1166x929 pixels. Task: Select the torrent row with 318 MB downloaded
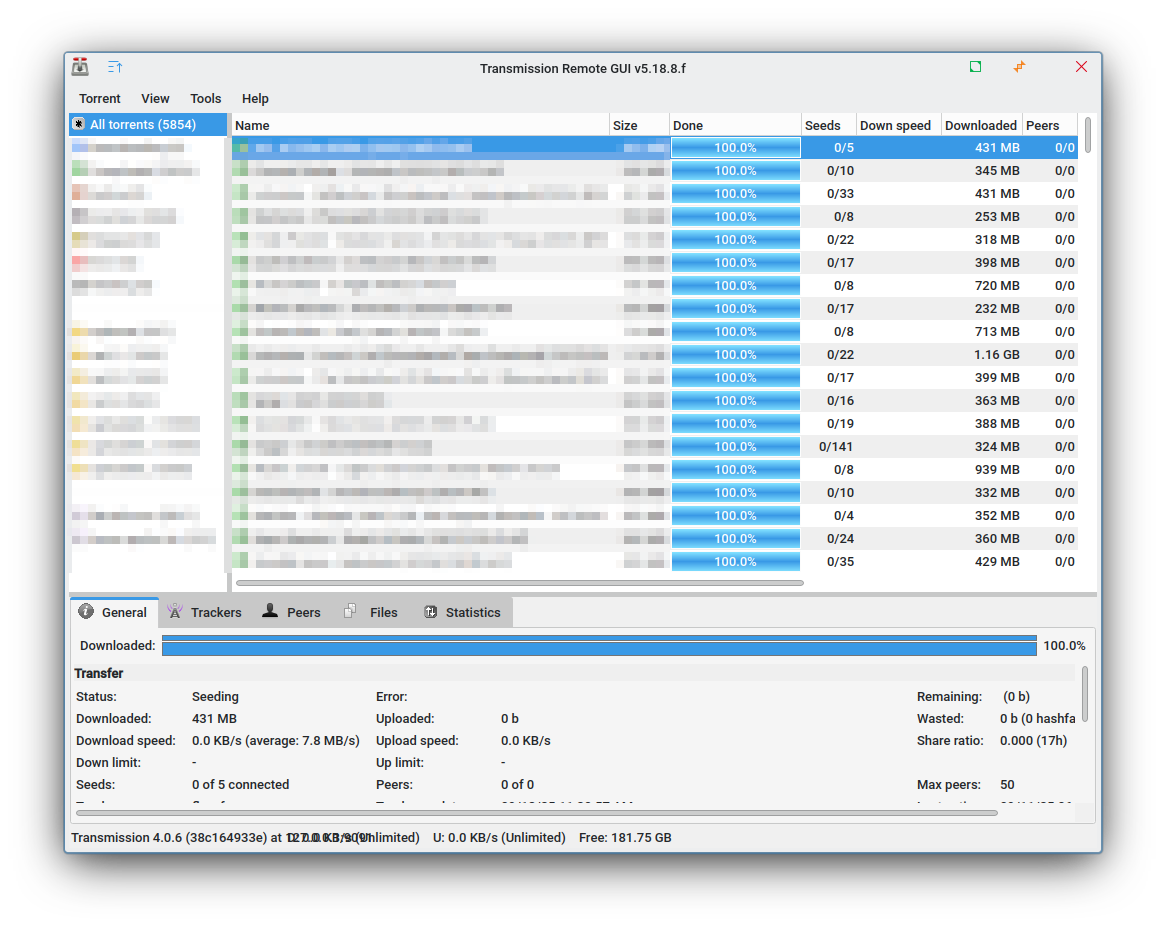(x=654, y=240)
